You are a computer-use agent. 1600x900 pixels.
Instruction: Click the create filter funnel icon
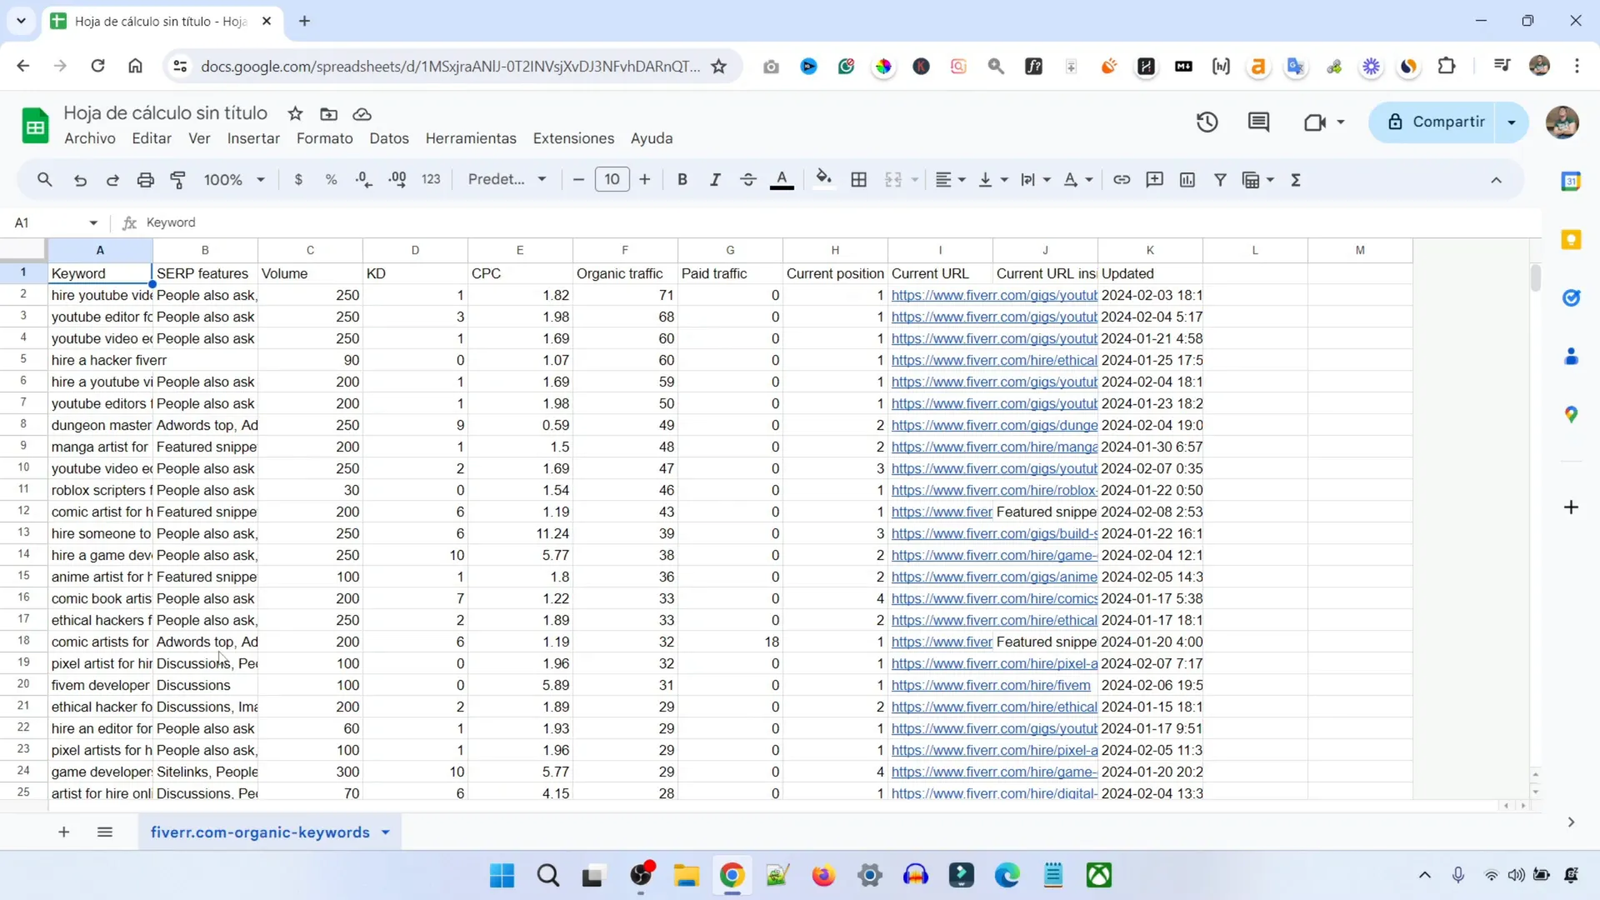[1220, 180]
